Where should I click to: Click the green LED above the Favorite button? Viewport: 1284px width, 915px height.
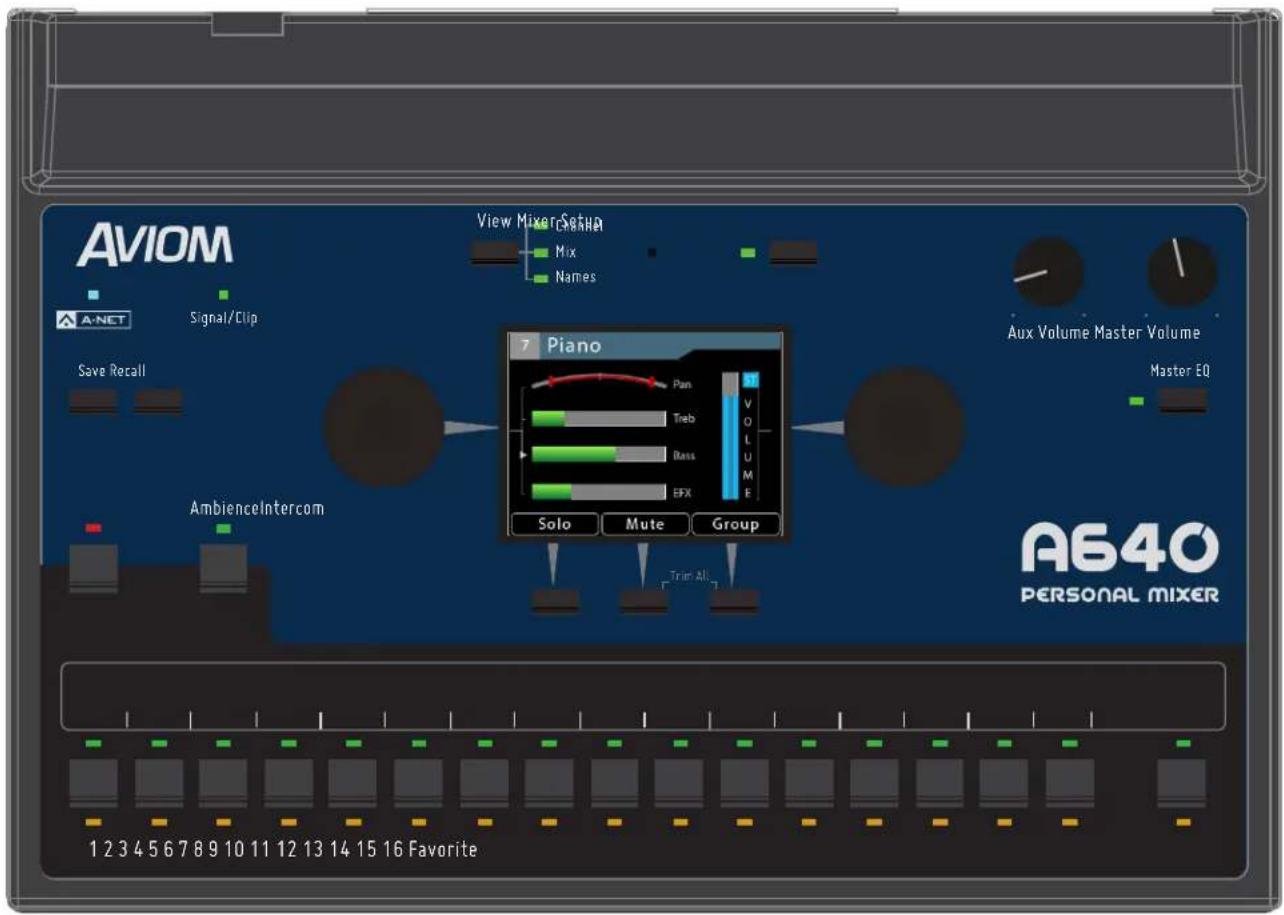point(1183,743)
